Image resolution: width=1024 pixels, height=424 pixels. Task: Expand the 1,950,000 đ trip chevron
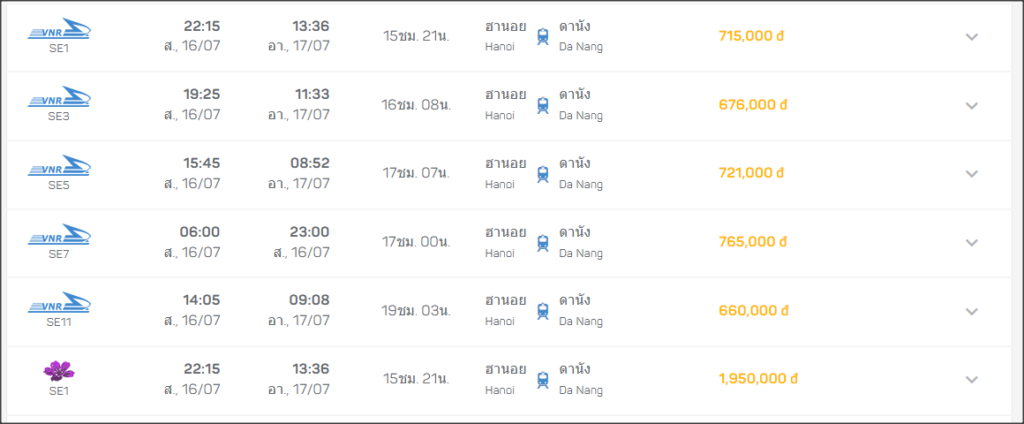[x=972, y=380]
